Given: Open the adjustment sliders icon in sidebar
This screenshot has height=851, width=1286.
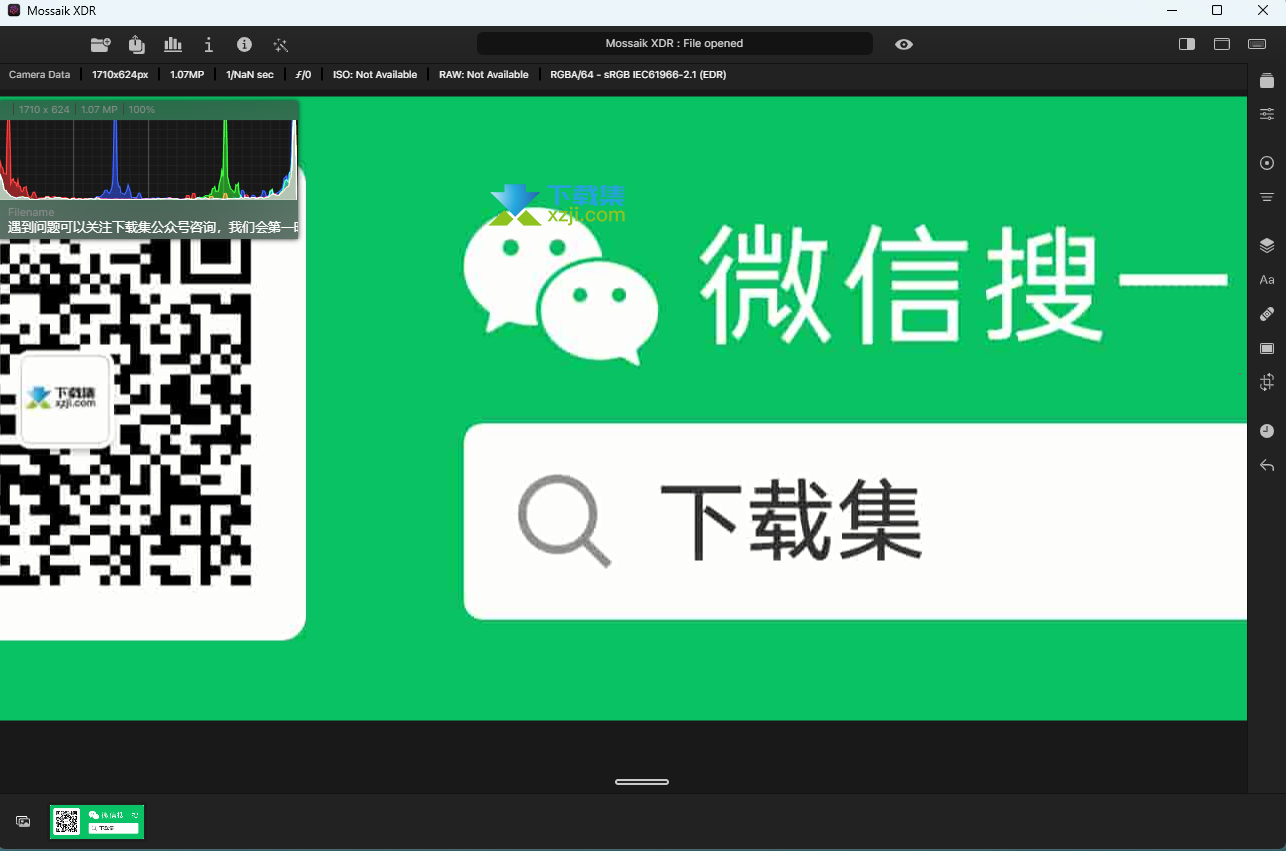Looking at the screenshot, I should tap(1267, 114).
